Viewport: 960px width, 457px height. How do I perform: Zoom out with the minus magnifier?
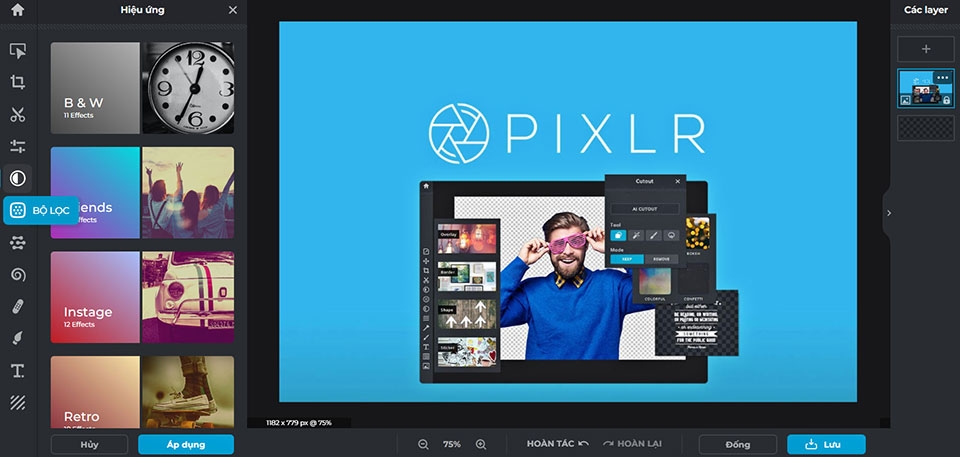(x=424, y=444)
